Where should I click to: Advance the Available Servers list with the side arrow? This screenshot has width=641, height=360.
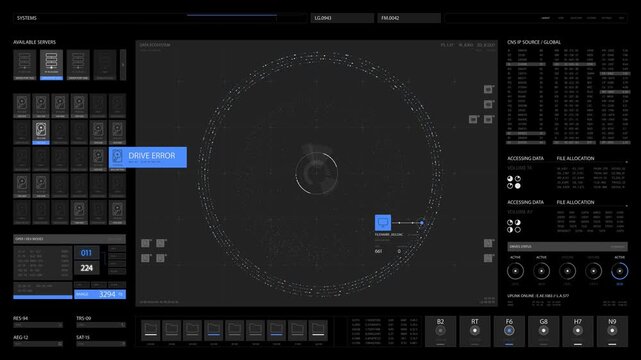tap(123, 65)
